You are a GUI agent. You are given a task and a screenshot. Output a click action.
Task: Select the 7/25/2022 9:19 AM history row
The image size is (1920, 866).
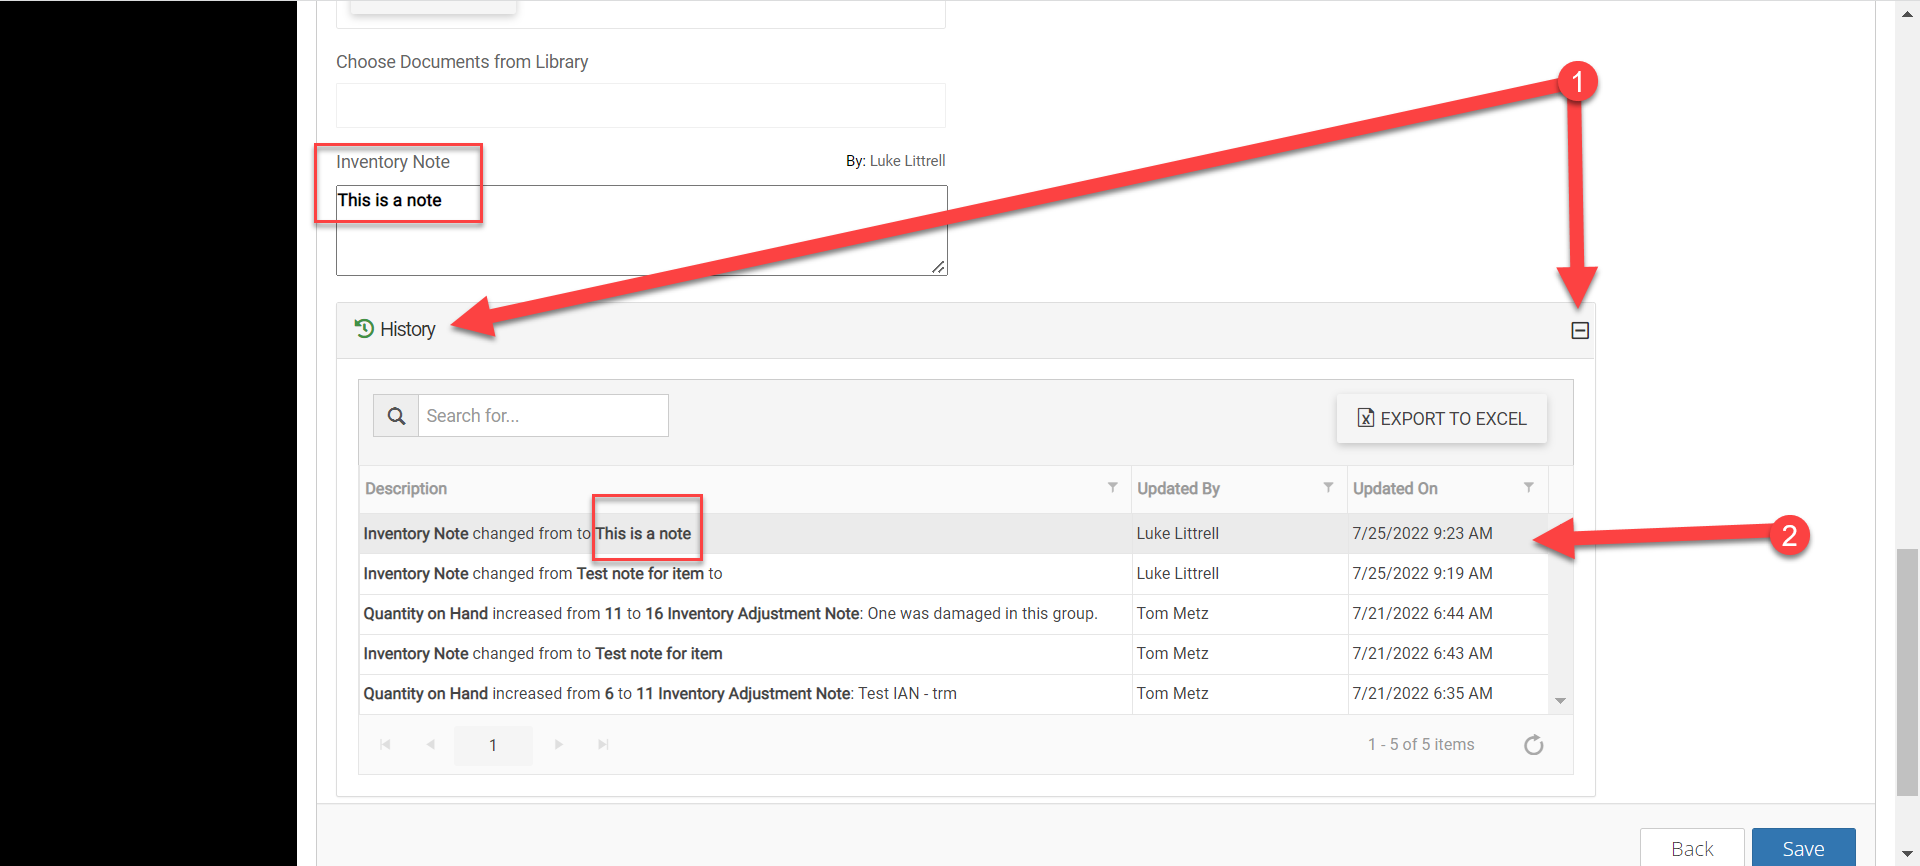click(745, 574)
